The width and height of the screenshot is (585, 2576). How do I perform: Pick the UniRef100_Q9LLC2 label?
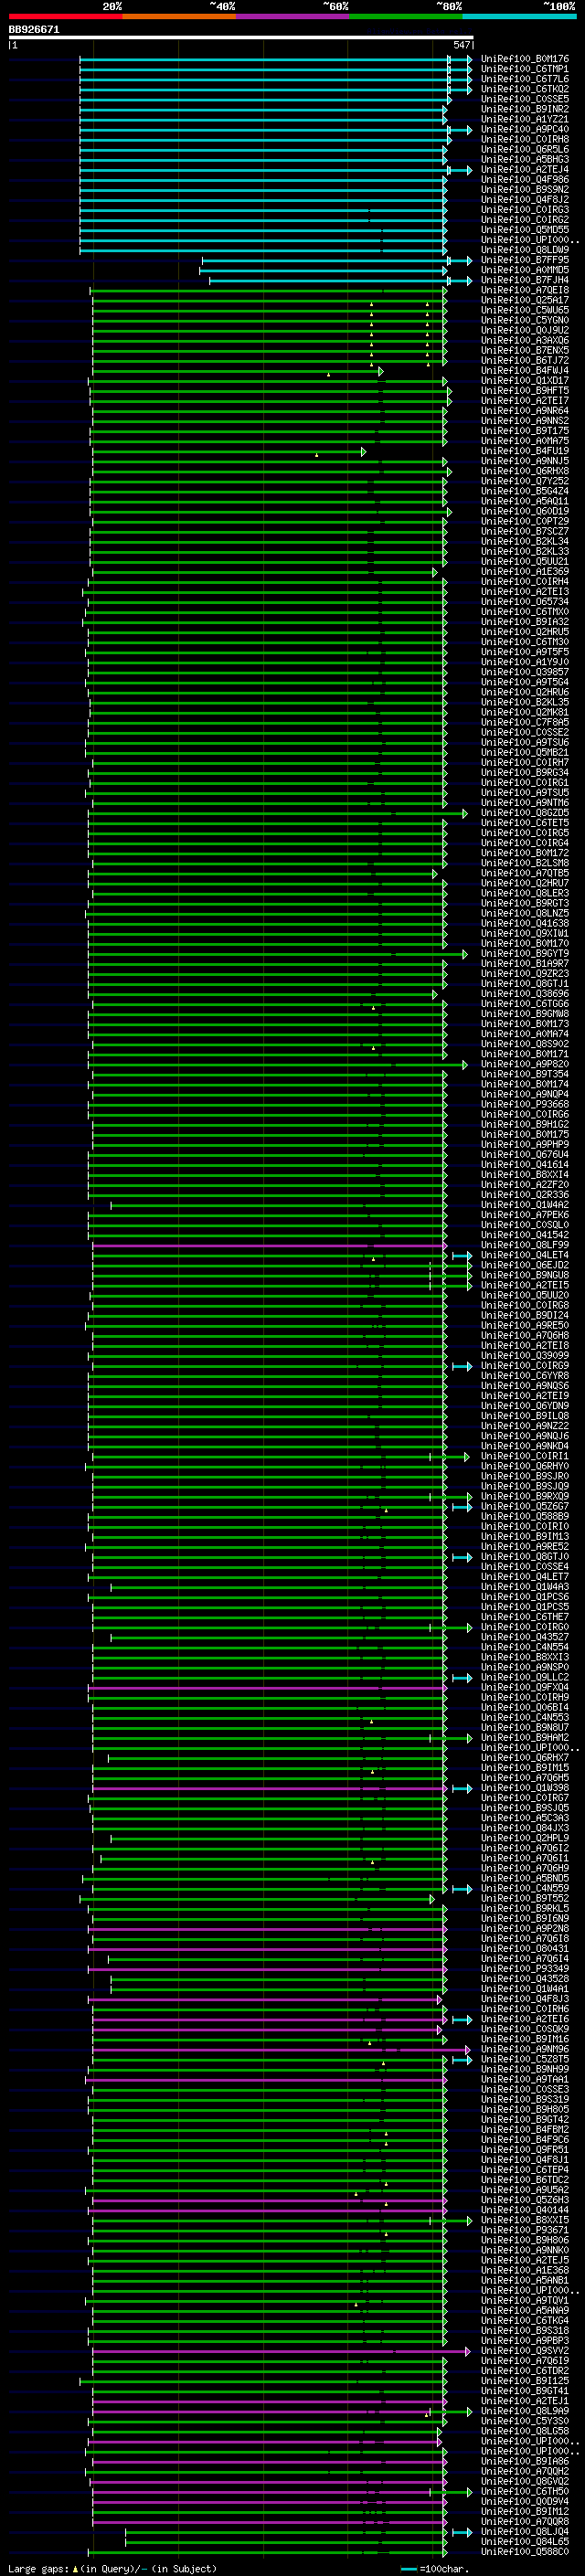coord(524,1678)
